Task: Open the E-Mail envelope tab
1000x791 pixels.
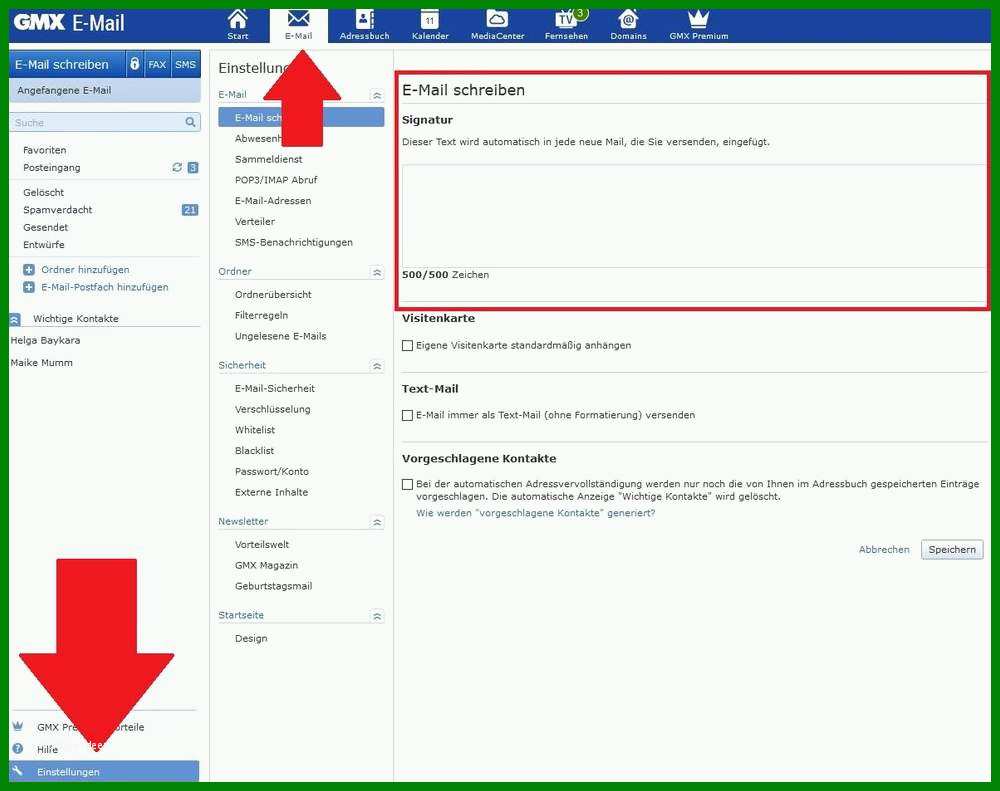Action: (x=298, y=25)
